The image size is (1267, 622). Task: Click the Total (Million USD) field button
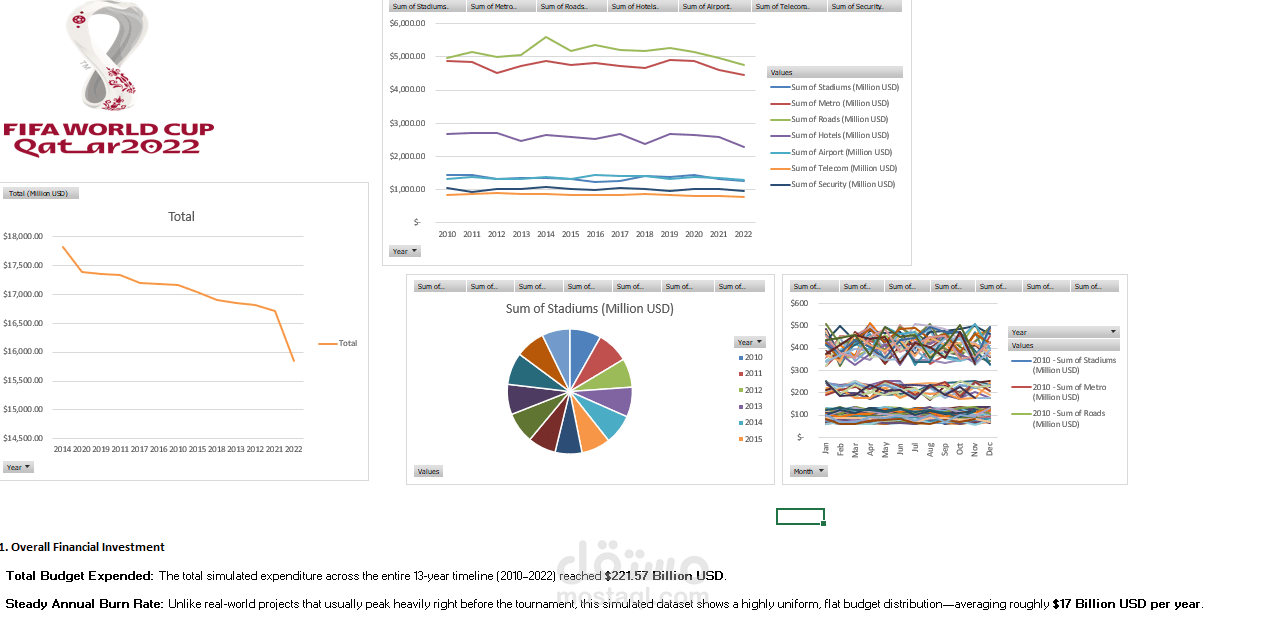pyautogui.click(x=40, y=193)
